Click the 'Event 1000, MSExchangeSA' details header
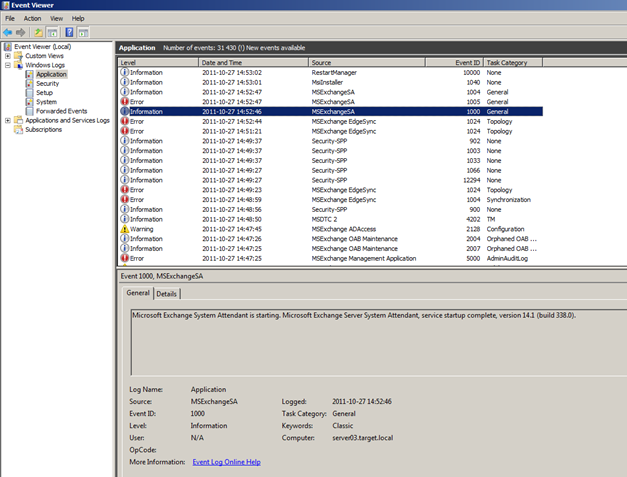Viewport: 627px width, 477px height. click(x=162, y=276)
